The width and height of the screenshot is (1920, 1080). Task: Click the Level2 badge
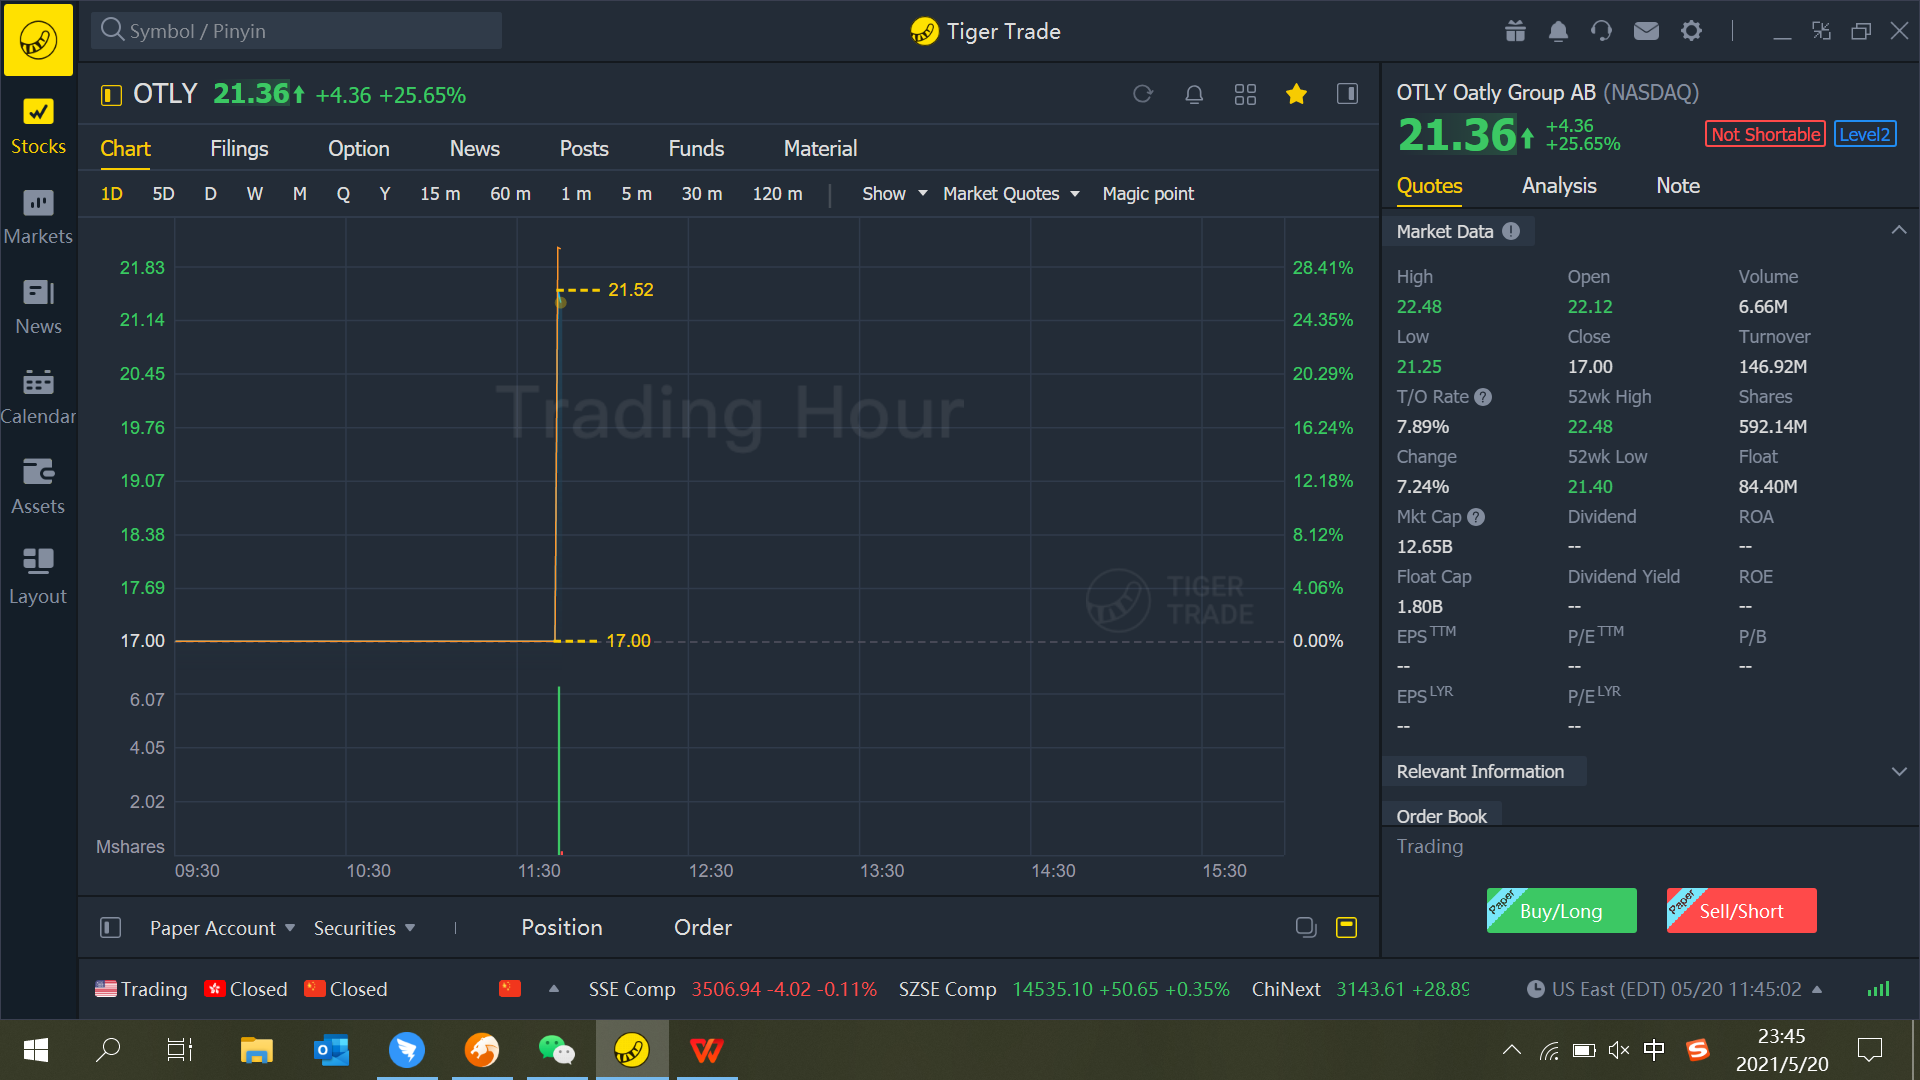point(1865,134)
